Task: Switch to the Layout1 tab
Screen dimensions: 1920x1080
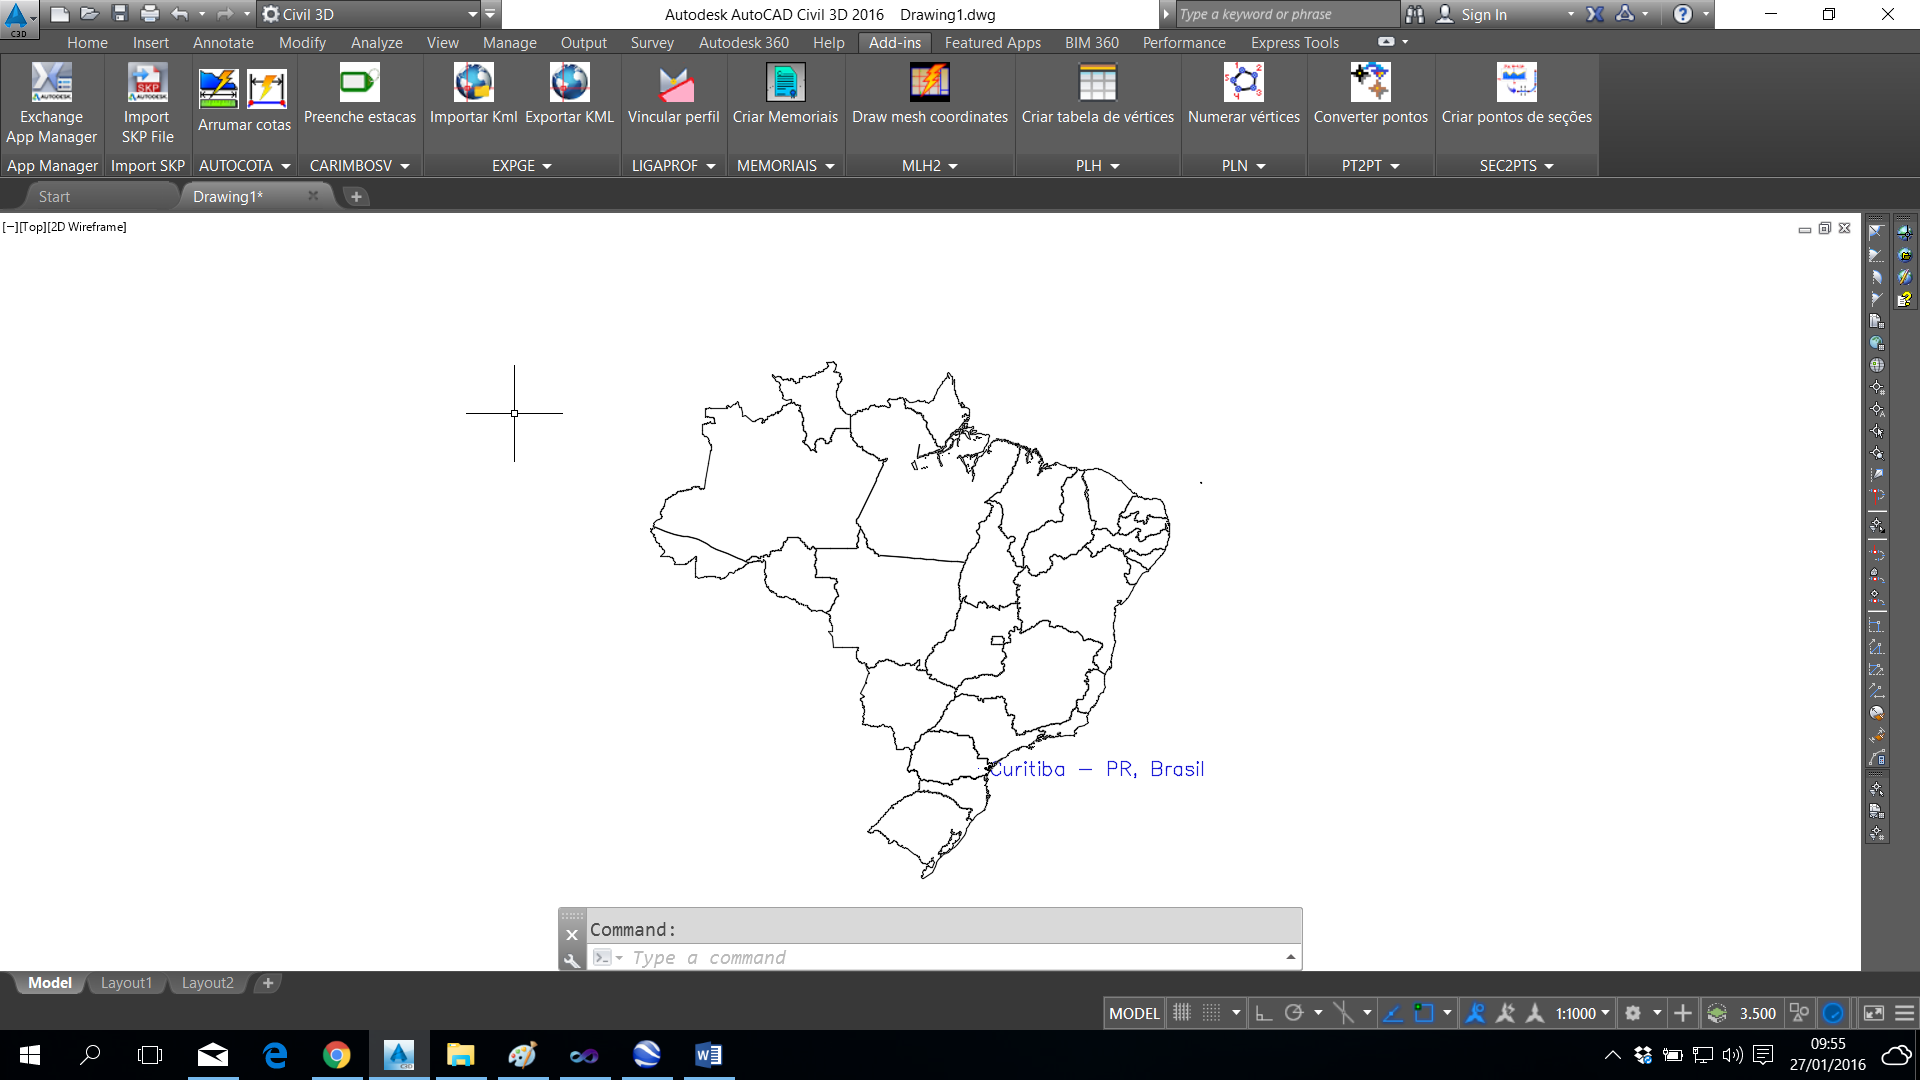Action: coord(126,983)
